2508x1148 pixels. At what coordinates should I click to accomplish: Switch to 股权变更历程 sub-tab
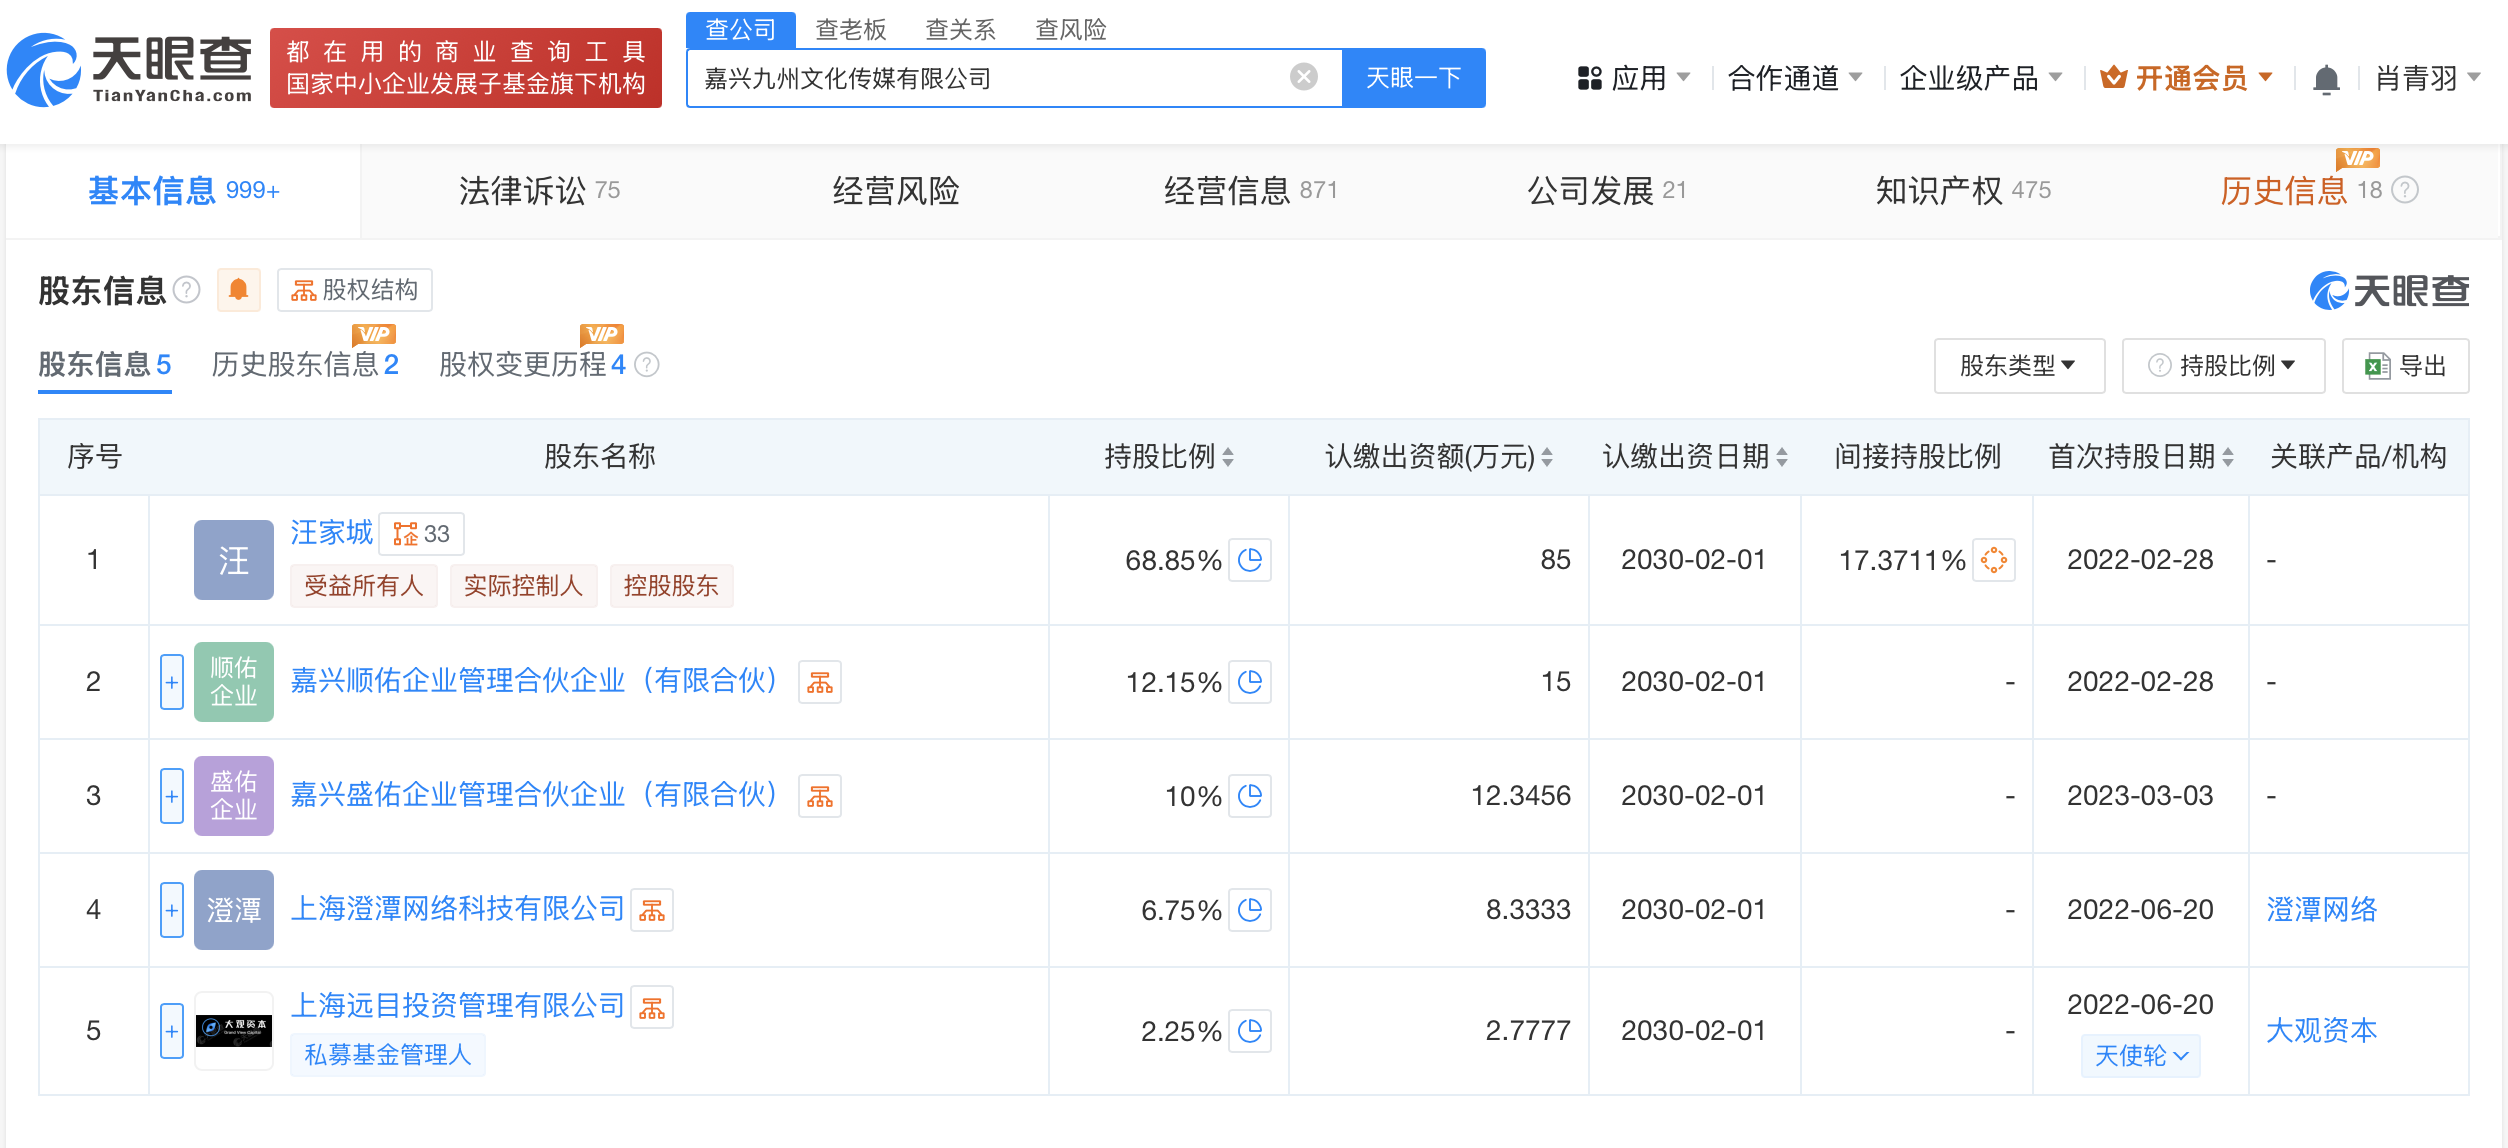coord(532,365)
